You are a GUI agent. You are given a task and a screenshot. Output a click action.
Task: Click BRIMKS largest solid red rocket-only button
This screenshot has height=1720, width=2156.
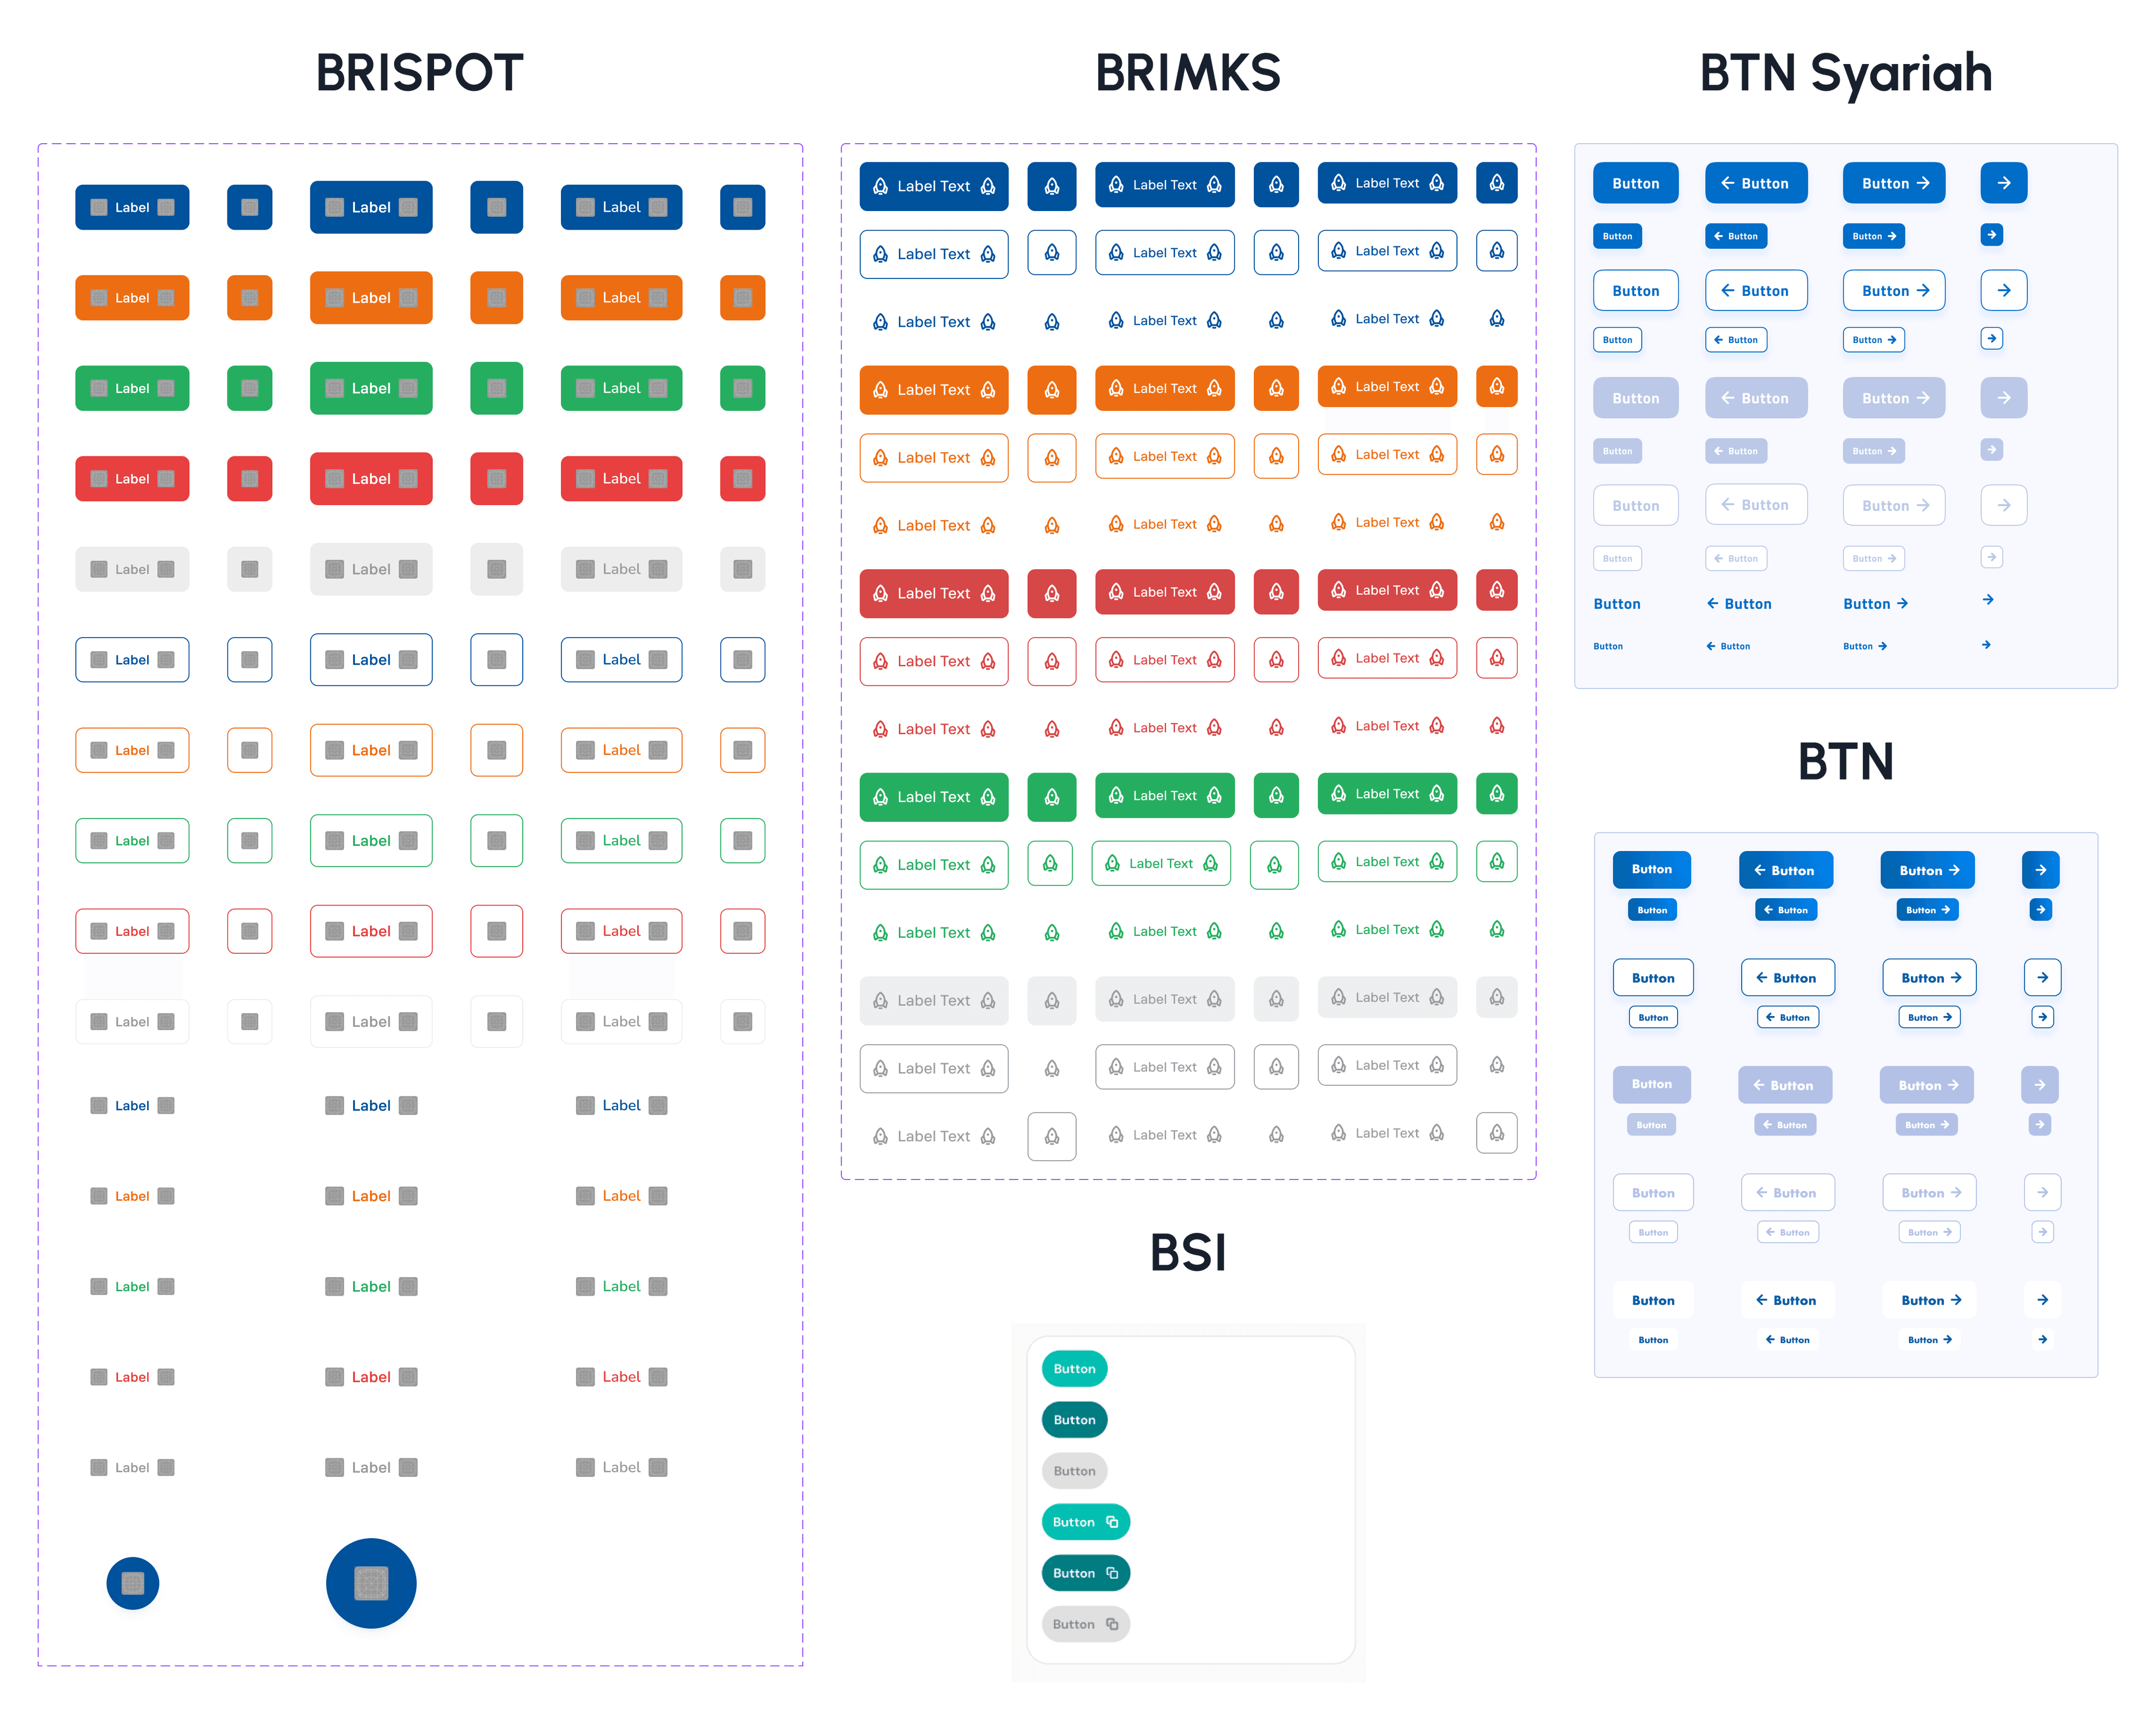click(1052, 593)
